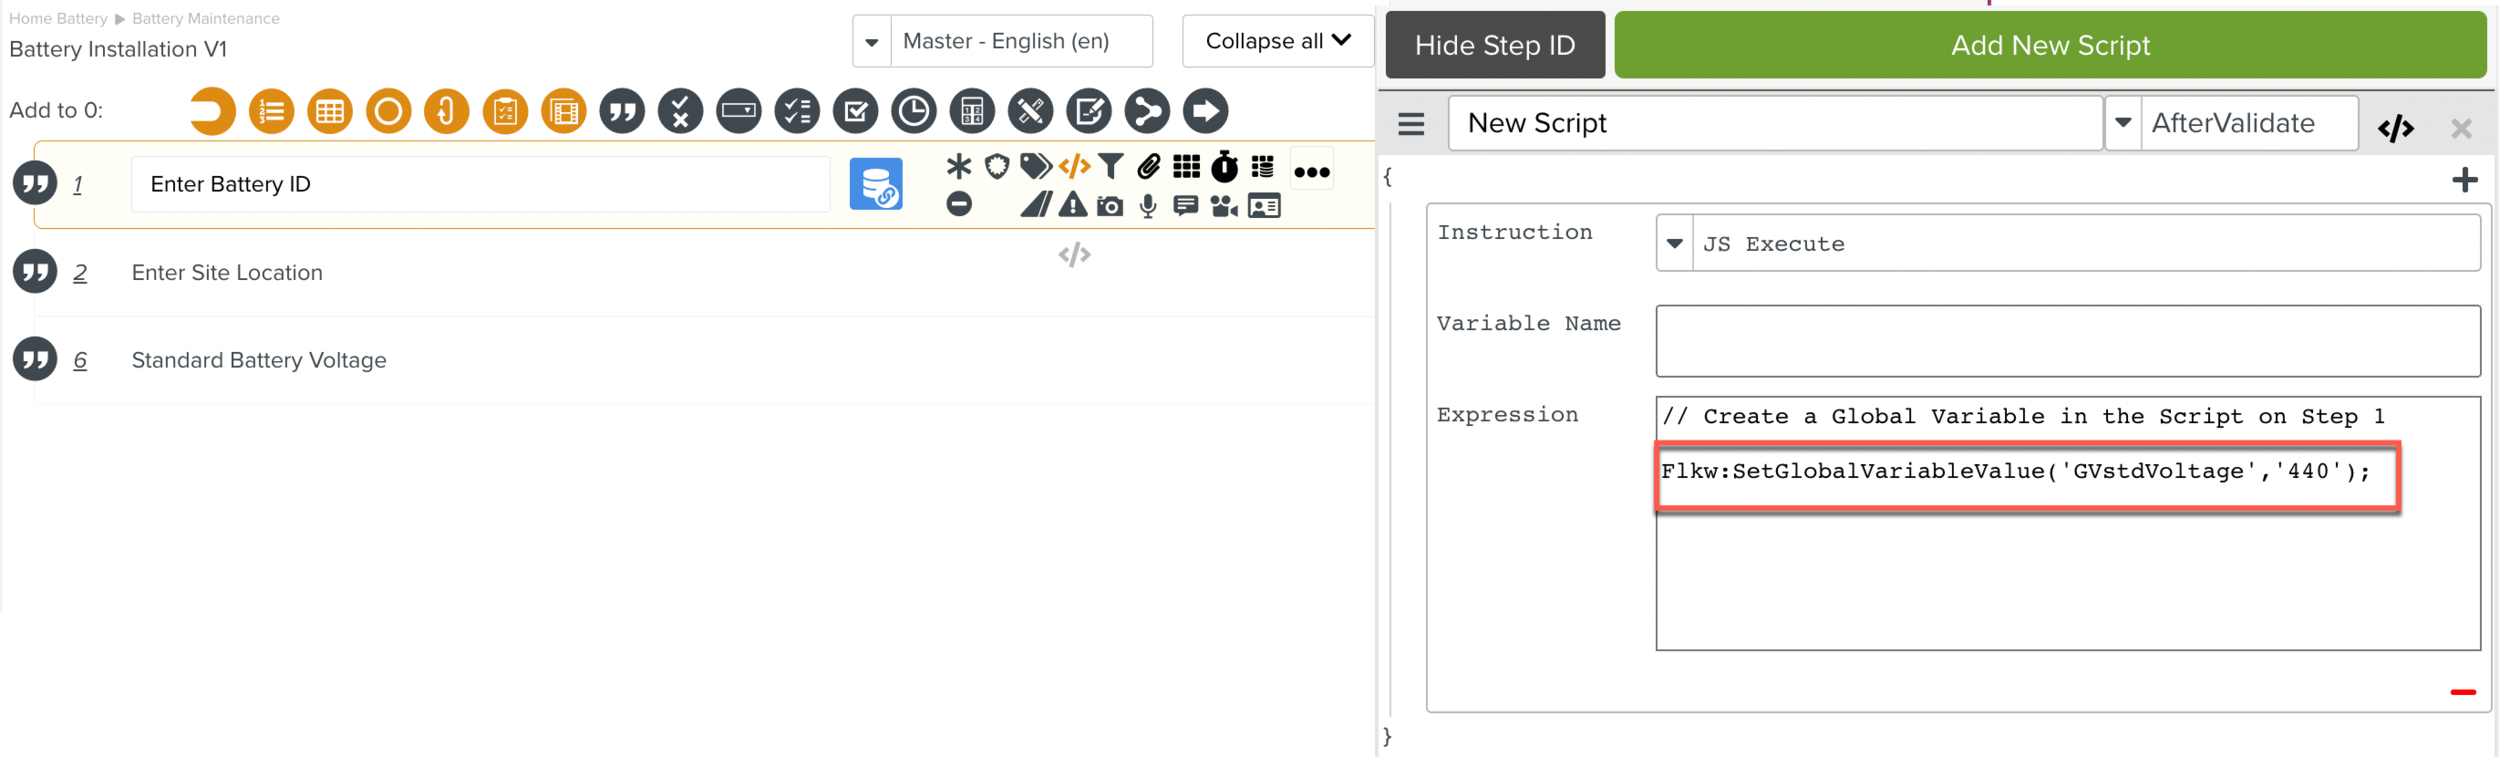Image resolution: width=2500 pixels, height=757 pixels.
Task: Click the Add New Script button
Action: click(2050, 45)
